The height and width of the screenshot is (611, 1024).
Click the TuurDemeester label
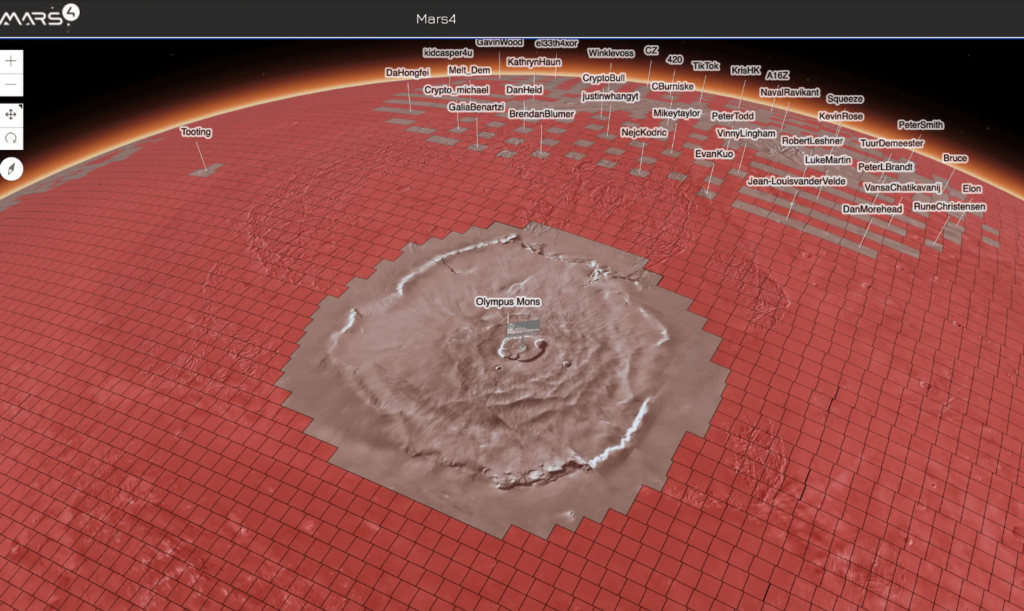(891, 142)
